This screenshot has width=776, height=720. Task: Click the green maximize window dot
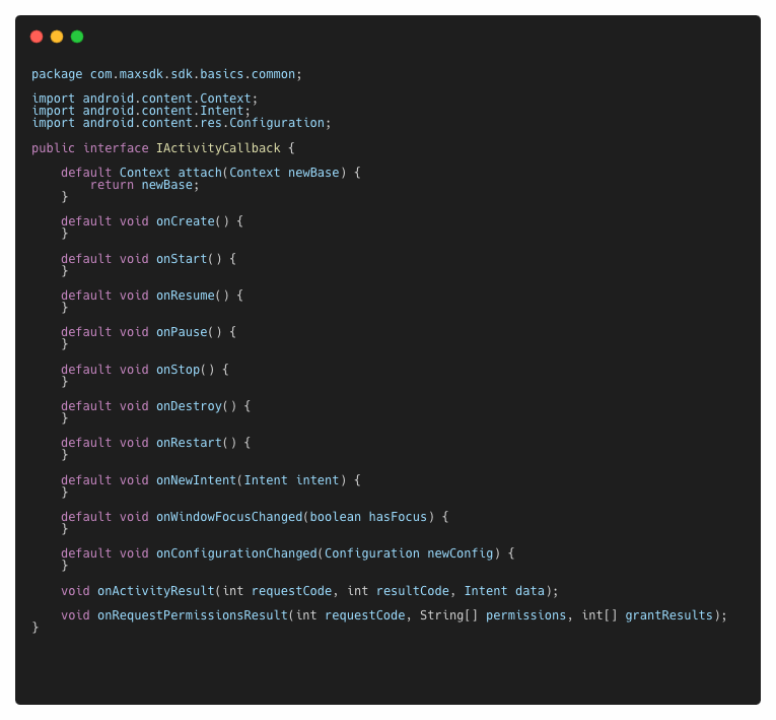[77, 37]
